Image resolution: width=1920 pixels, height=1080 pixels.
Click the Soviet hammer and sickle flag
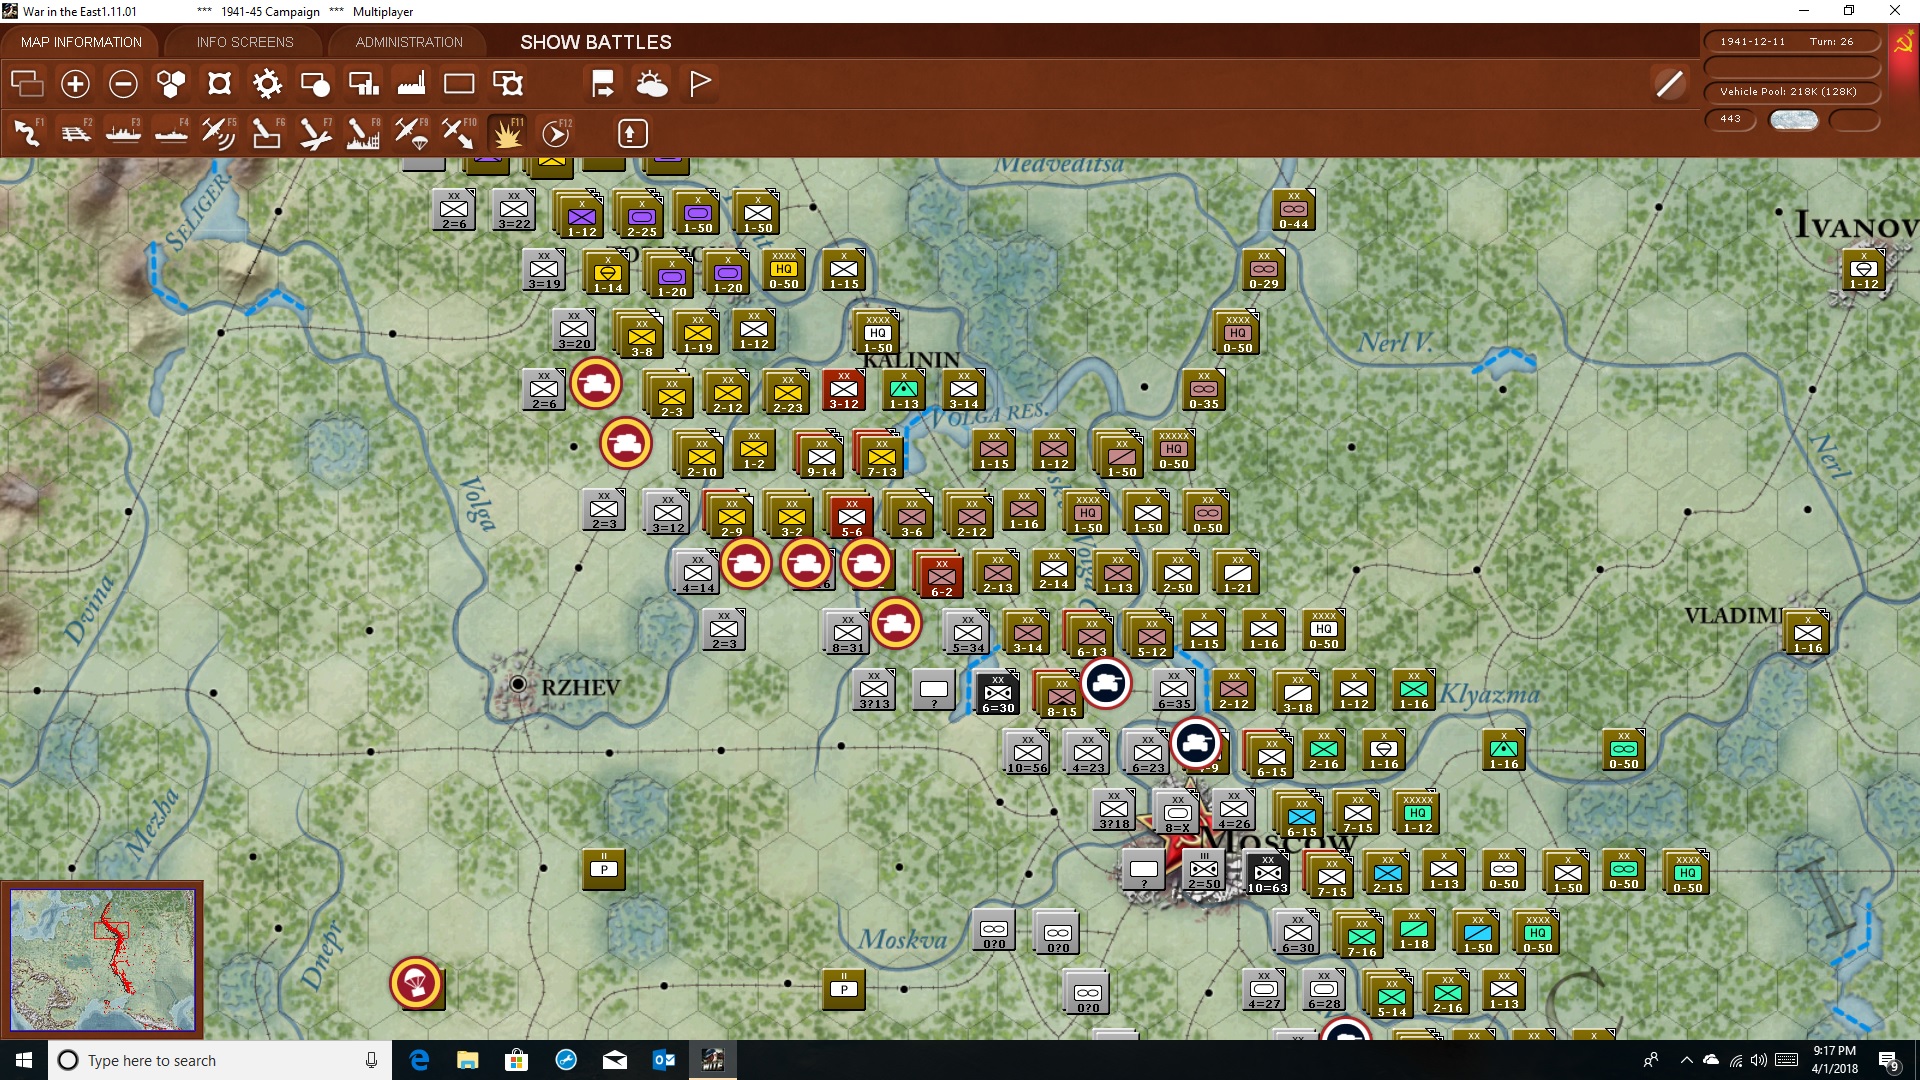(1903, 44)
